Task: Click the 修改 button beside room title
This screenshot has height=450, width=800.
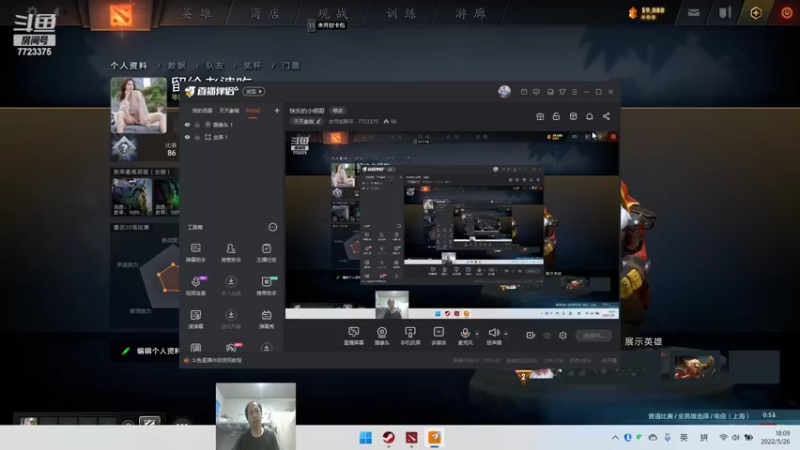Action: click(x=338, y=111)
